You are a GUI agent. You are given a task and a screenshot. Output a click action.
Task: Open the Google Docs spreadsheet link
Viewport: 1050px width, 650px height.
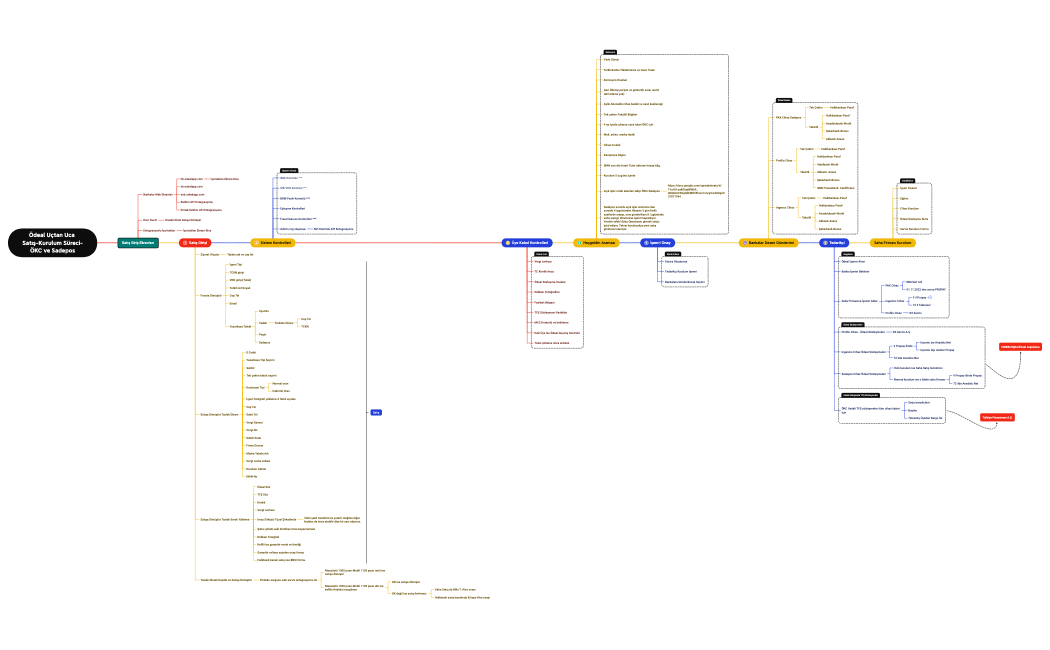(x=695, y=190)
